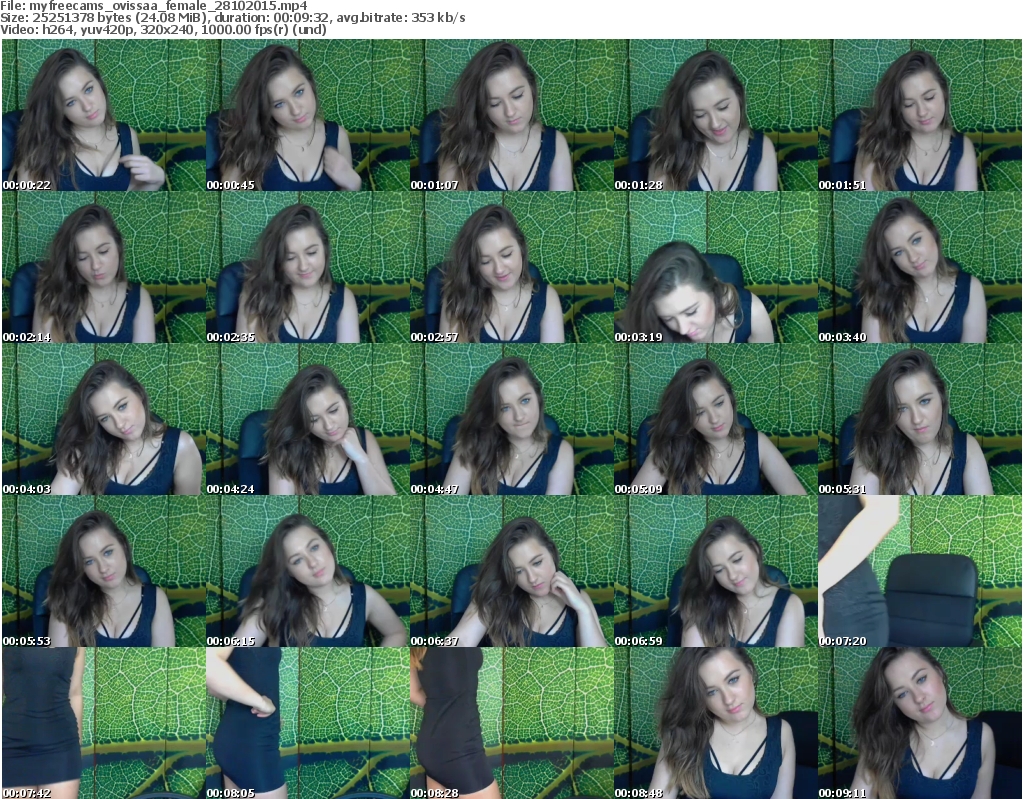Click the frame timestamped 00:05:53
This screenshot has width=1024, height=799.
104,571
